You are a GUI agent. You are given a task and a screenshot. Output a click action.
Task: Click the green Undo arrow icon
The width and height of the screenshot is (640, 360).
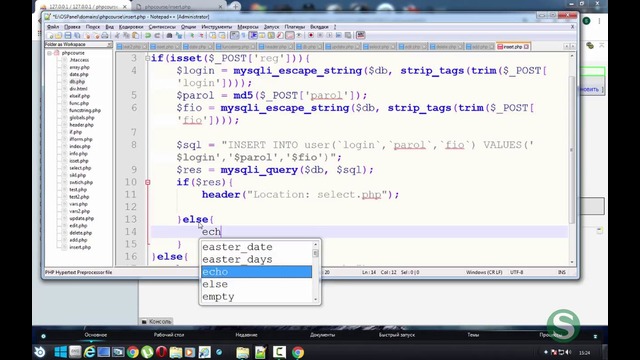coord(148,36)
